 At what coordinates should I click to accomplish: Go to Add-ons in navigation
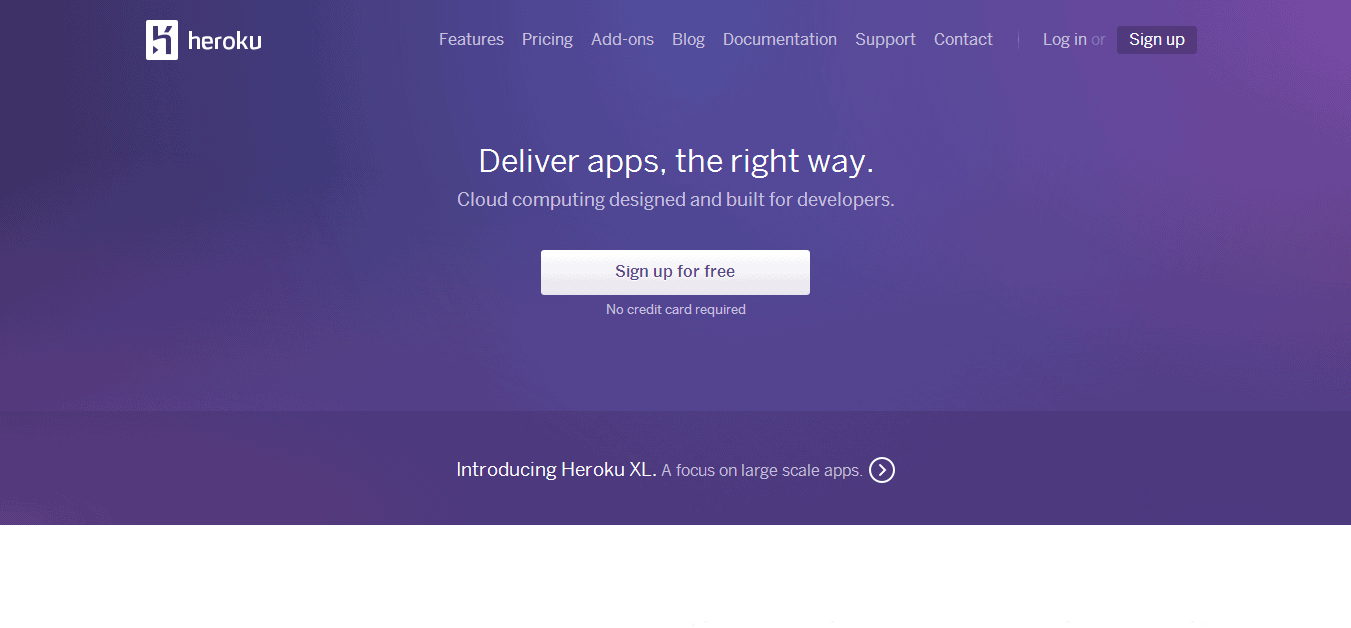click(622, 40)
